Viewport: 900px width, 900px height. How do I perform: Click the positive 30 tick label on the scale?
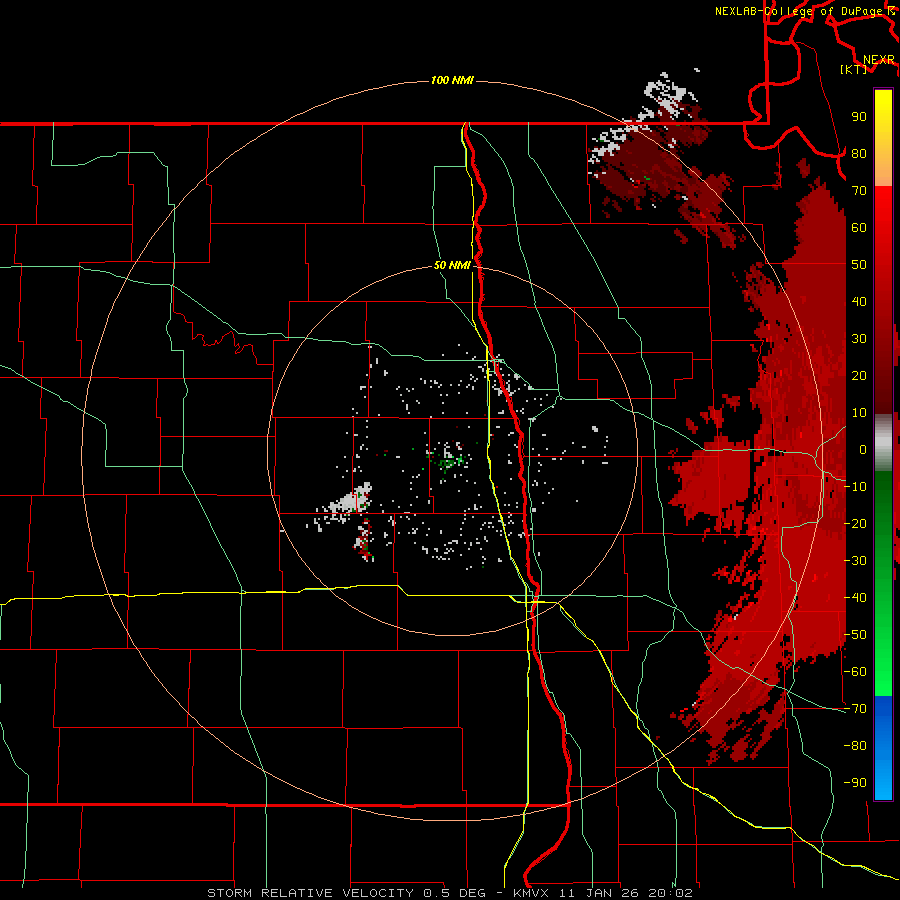click(x=859, y=339)
